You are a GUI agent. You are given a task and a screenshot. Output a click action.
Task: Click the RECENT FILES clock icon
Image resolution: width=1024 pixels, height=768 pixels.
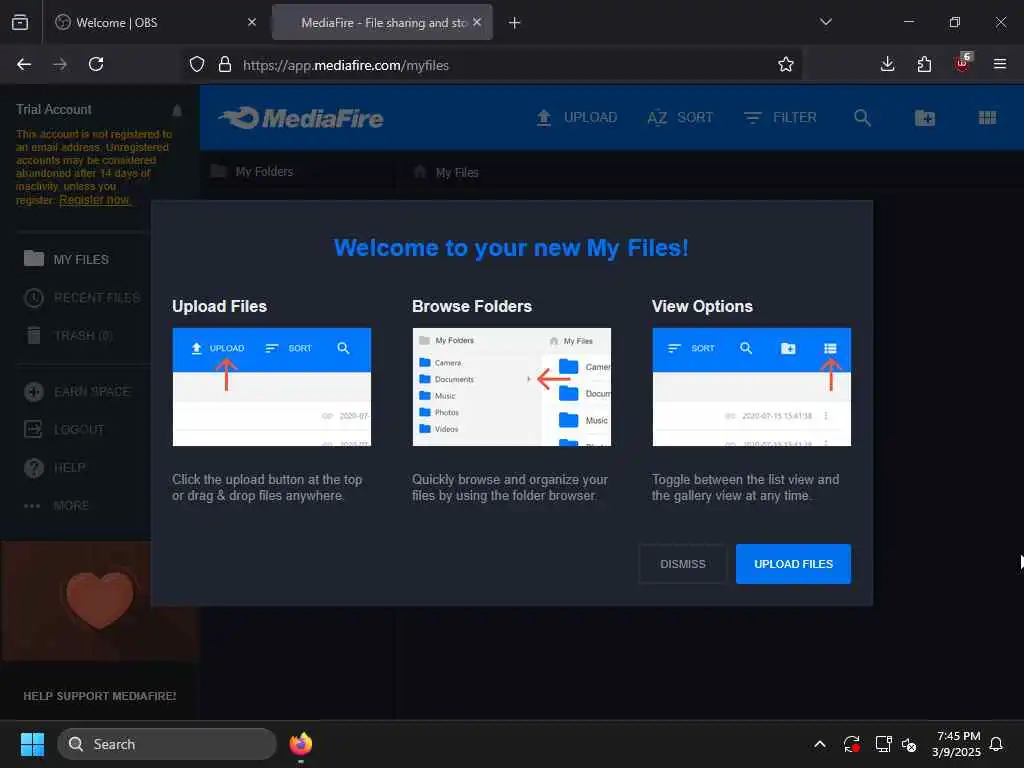pyautogui.click(x=34, y=298)
